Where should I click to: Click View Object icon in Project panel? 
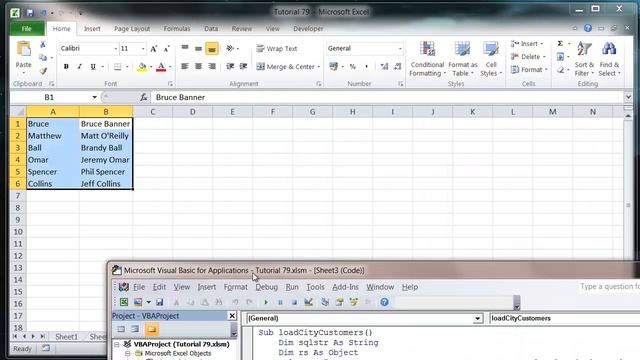click(x=135, y=329)
